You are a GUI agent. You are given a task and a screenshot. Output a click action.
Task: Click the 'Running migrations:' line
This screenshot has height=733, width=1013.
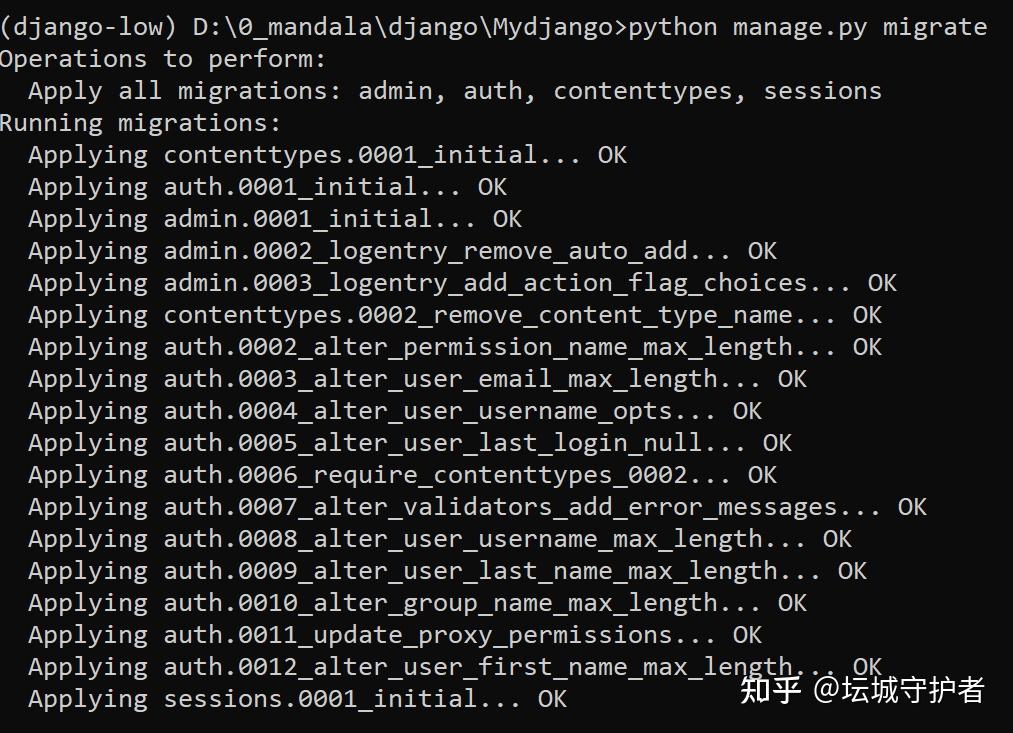click(x=140, y=123)
